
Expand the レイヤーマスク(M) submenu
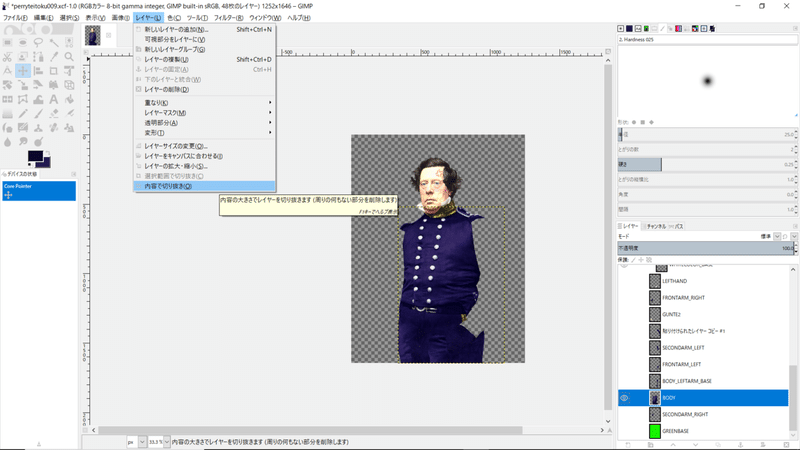[204, 113]
